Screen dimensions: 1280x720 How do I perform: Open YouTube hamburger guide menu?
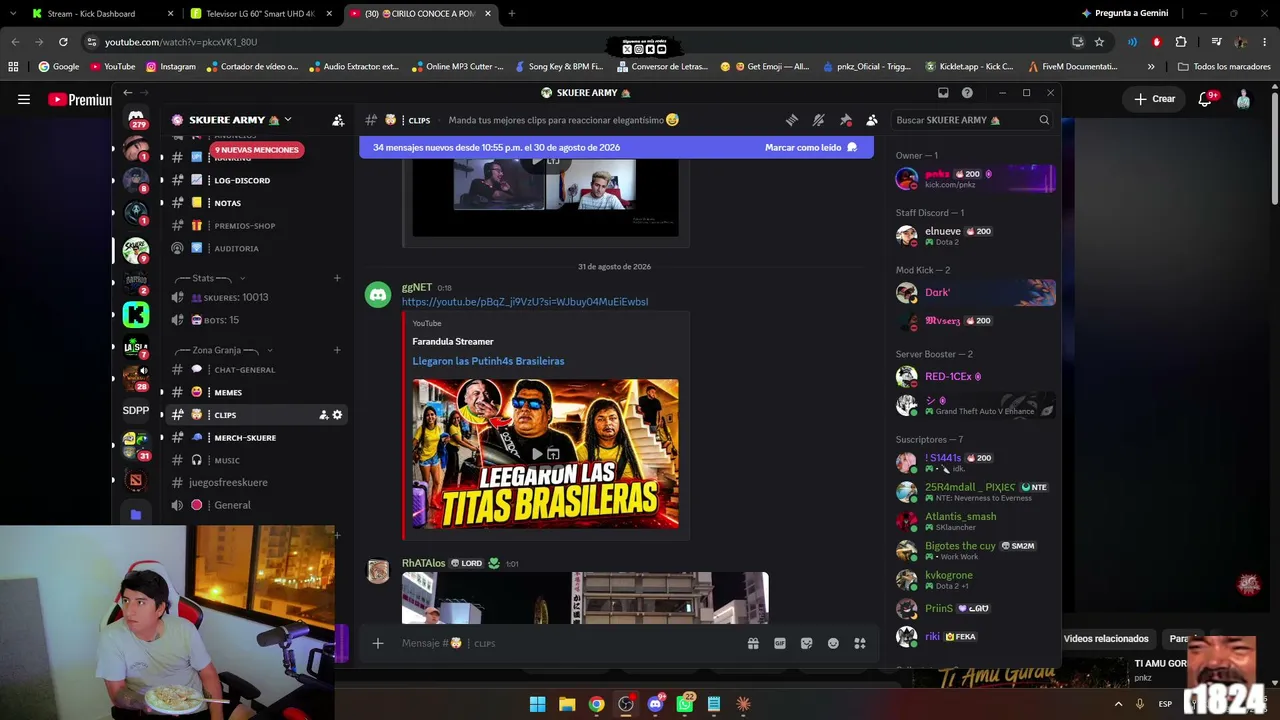point(24,99)
